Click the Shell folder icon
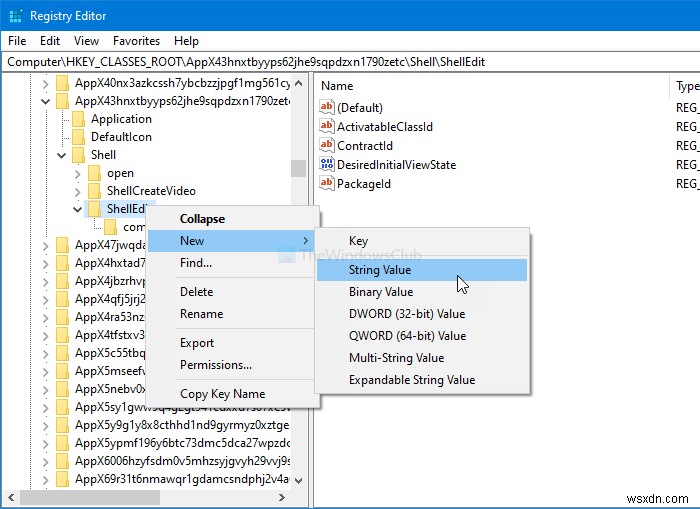 click(x=78, y=155)
